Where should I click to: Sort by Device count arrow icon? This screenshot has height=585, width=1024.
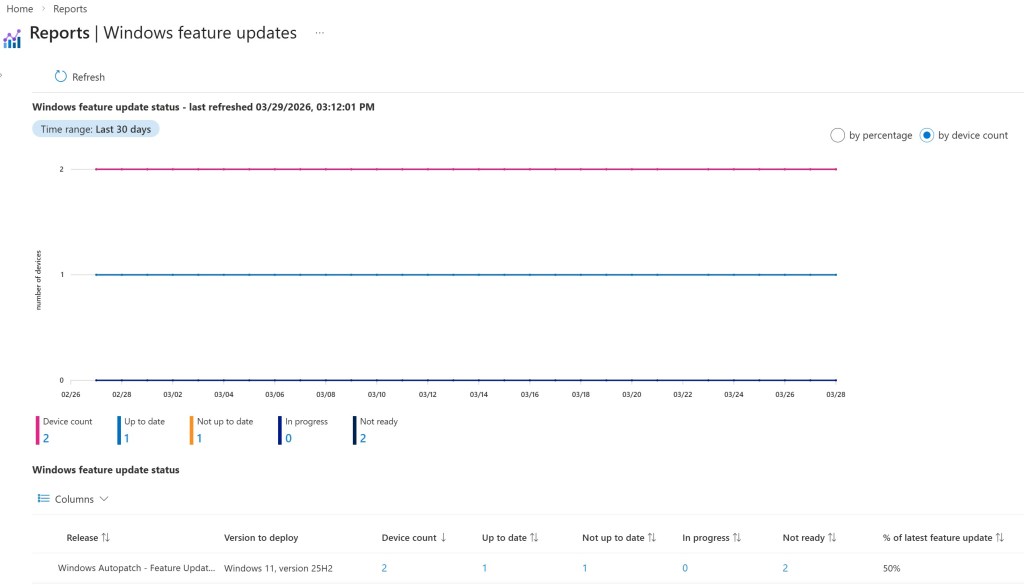443,538
